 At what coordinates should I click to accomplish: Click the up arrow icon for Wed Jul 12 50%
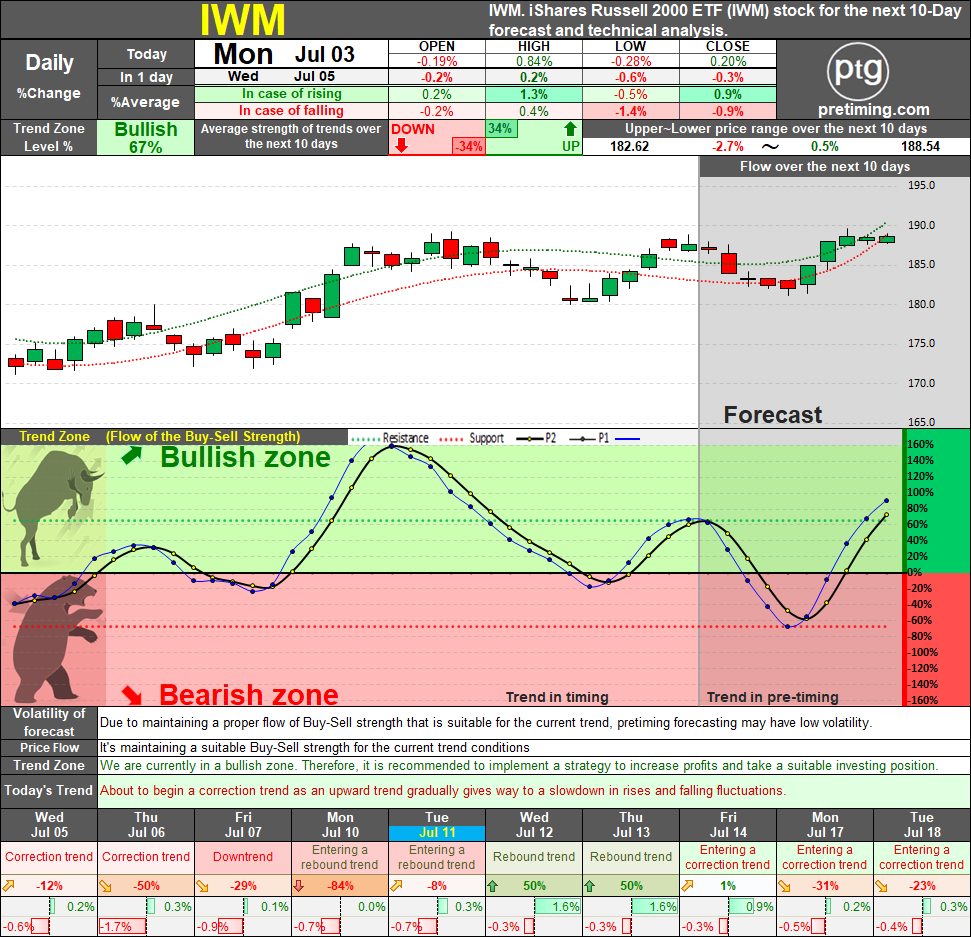493,886
